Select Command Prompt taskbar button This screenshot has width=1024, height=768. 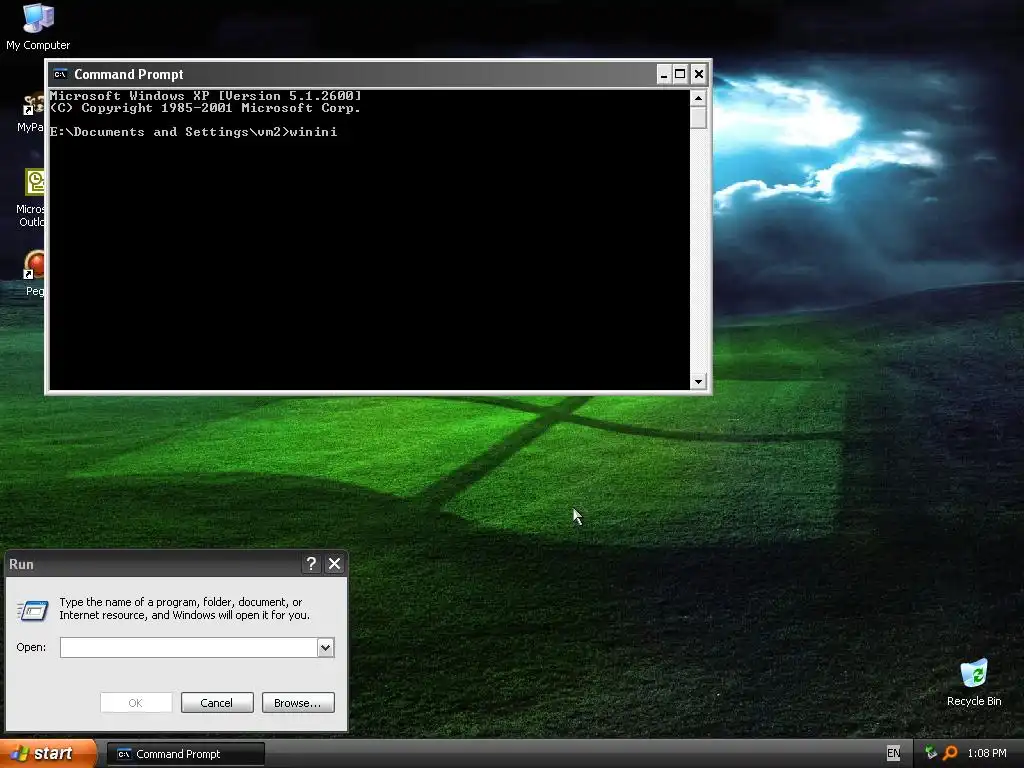point(185,754)
